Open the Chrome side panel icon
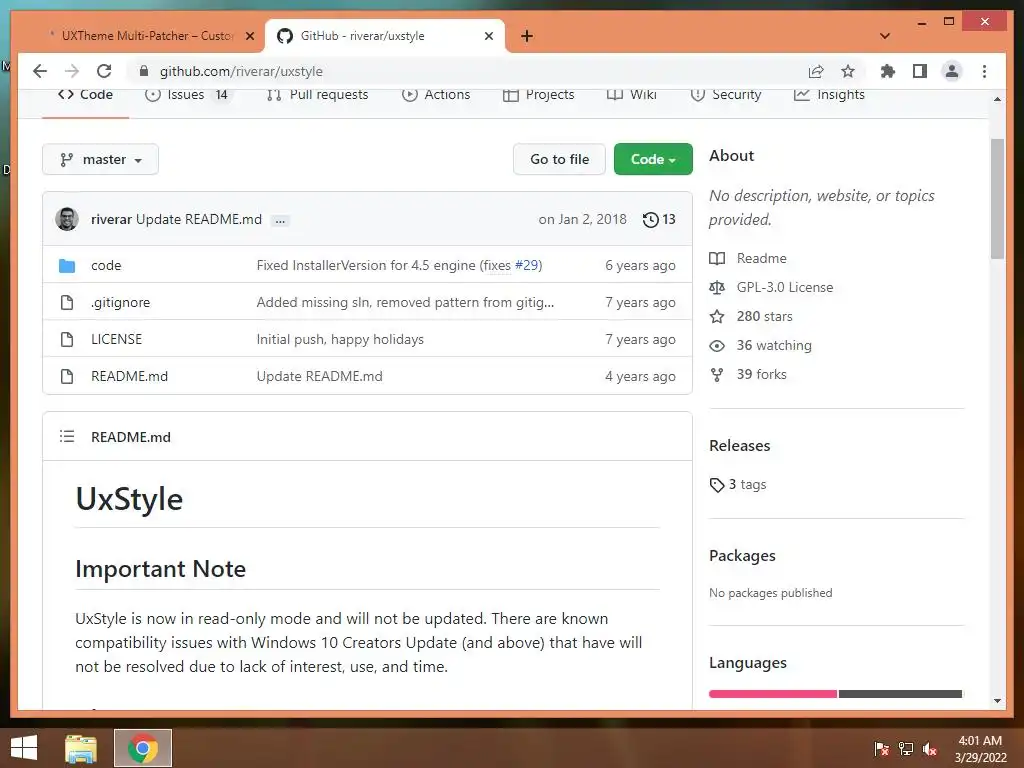 point(920,71)
